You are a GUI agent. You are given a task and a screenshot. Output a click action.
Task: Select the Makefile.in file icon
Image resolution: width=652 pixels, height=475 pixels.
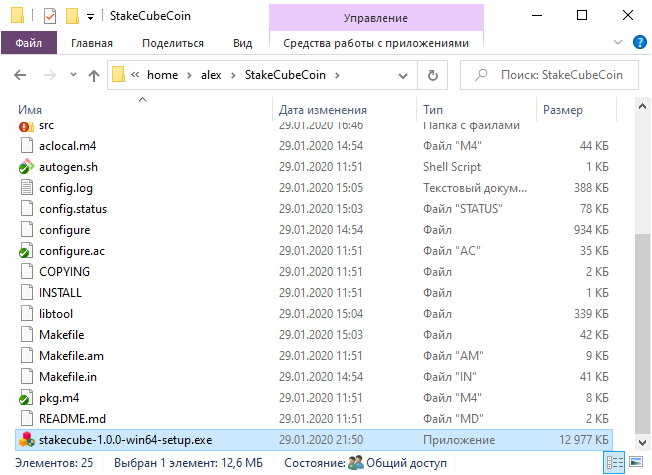click(27, 376)
